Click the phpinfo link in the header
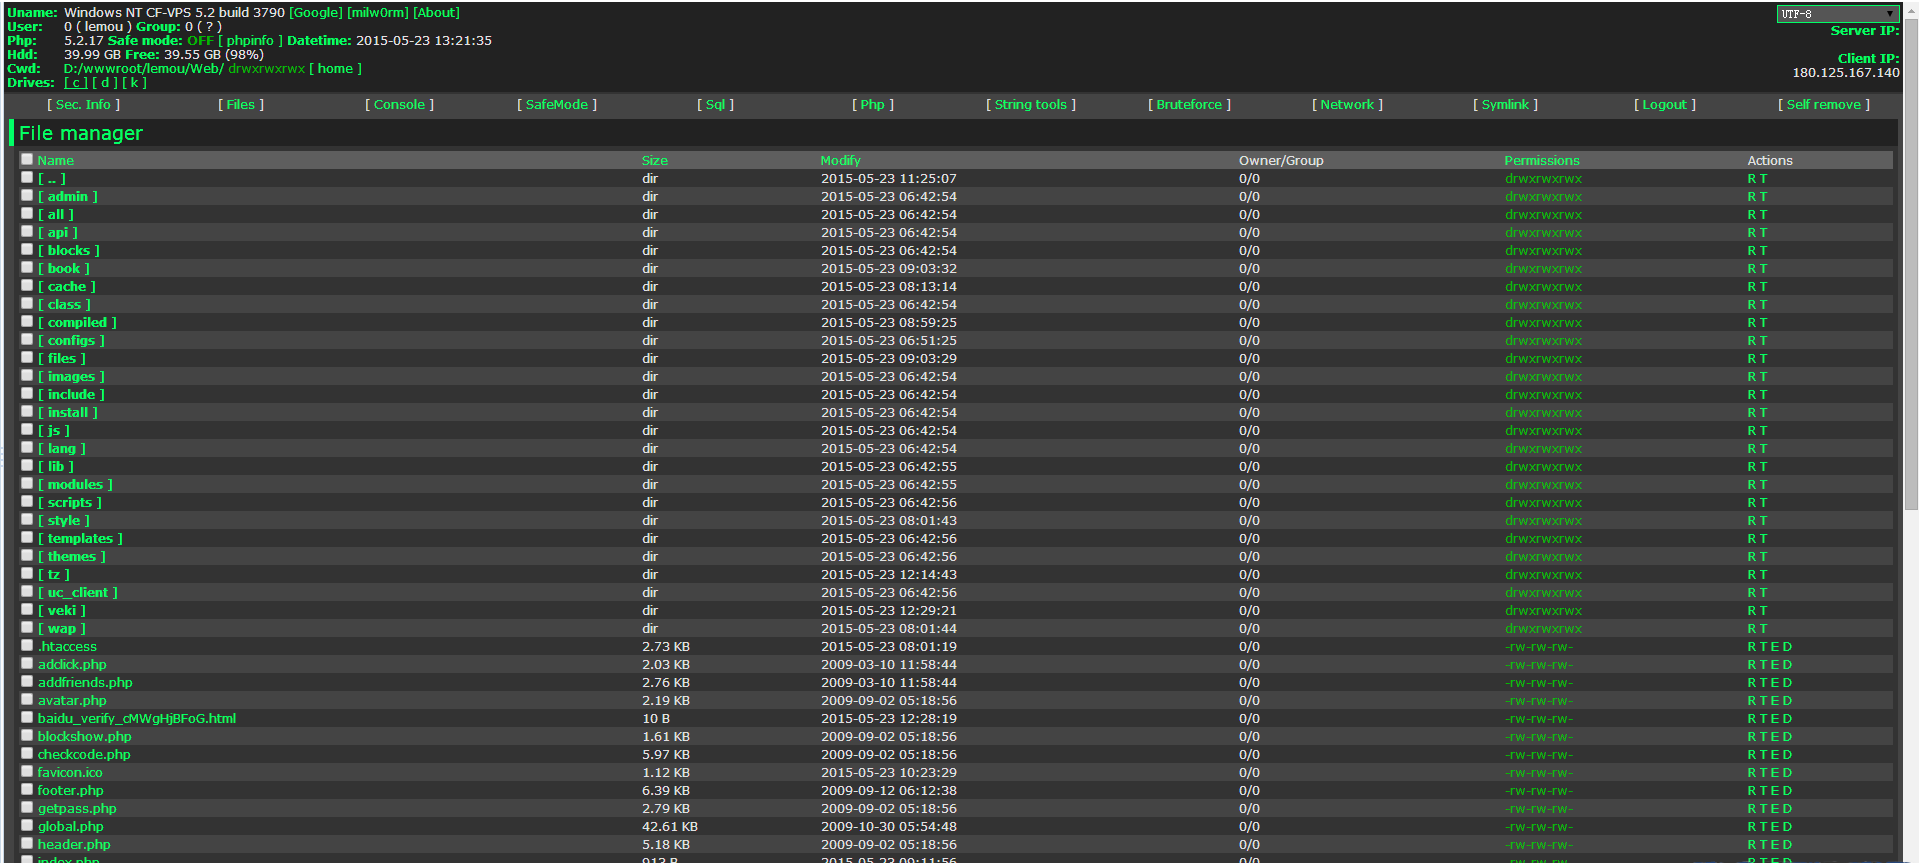Image resolution: width=1919 pixels, height=863 pixels. coord(250,41)
